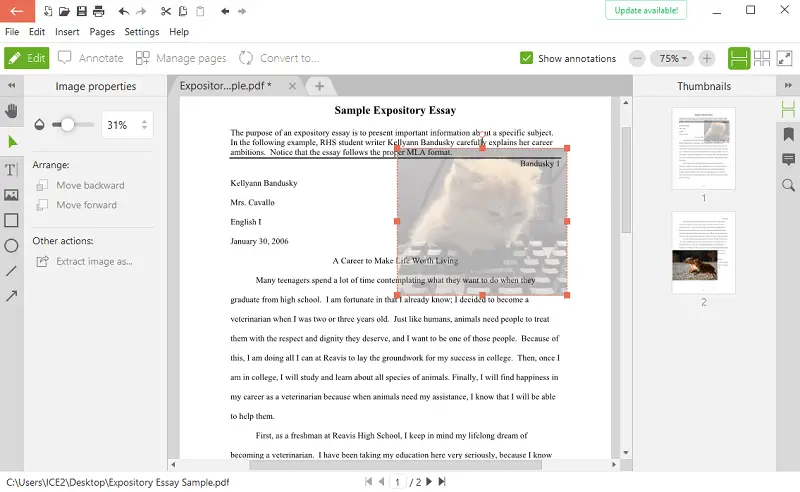Image resolution: width=800 pixels, height=492 pixels.
Task: Open Manage pages mode
Action: coord(181,58)
